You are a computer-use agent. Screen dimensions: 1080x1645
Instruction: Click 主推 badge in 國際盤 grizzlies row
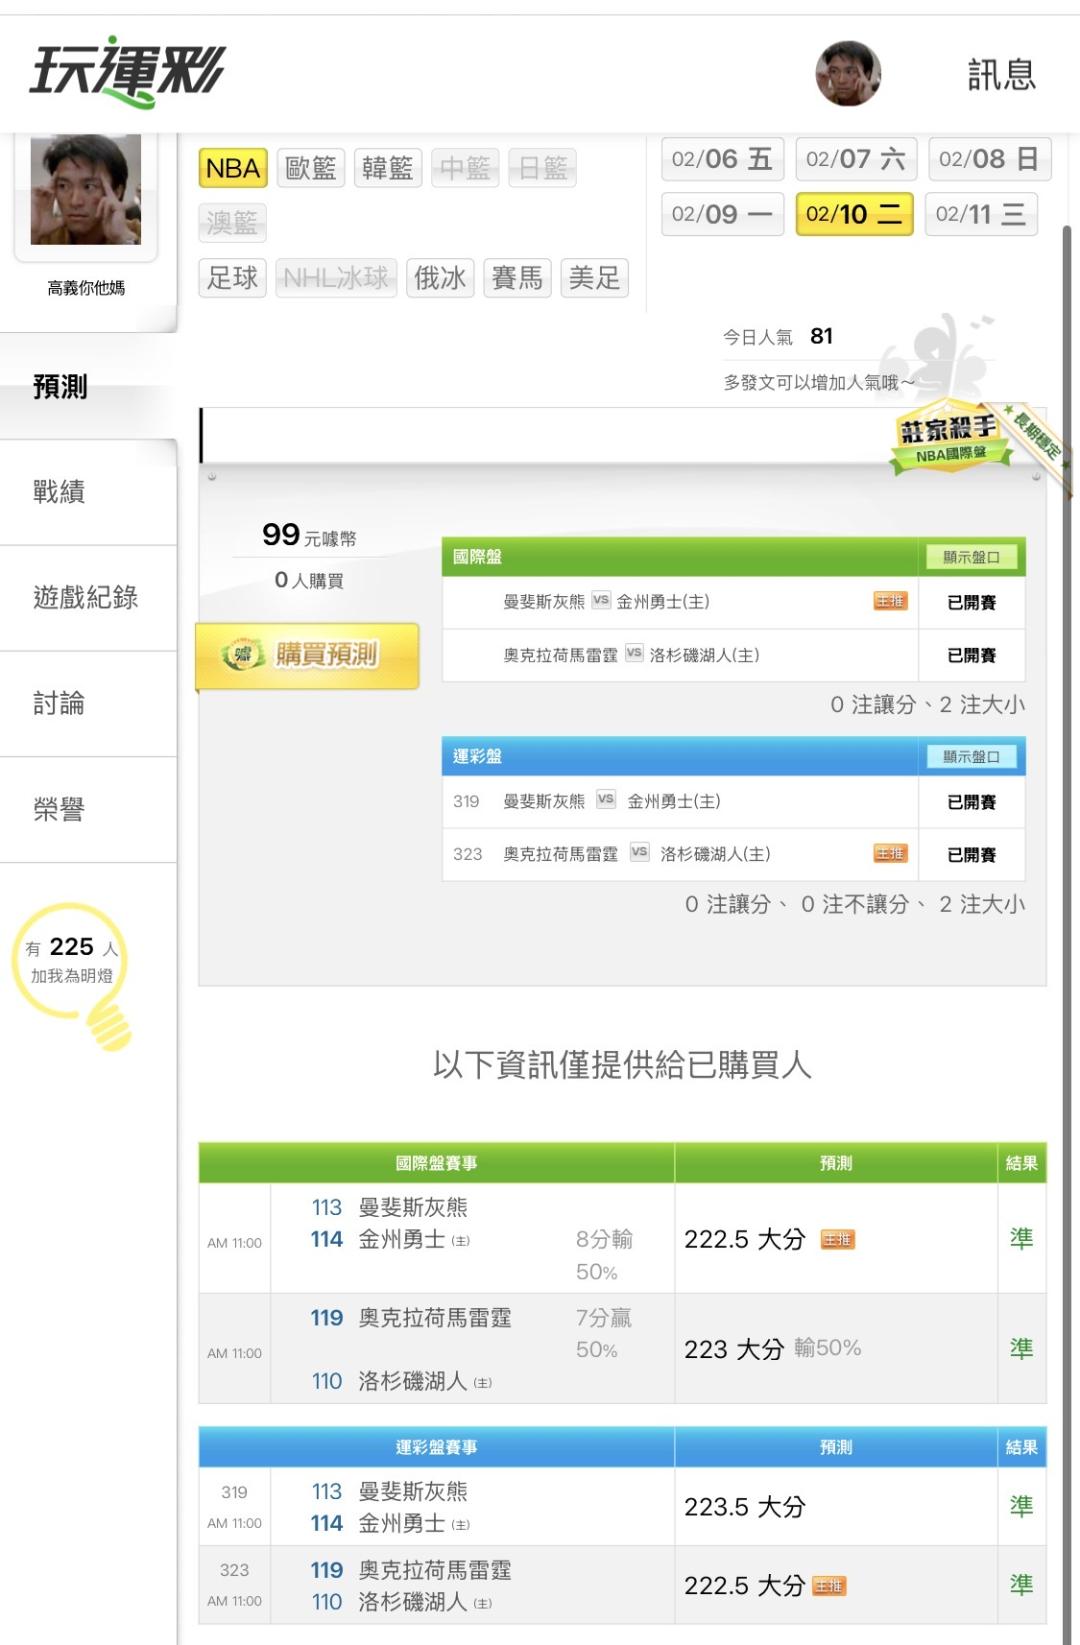[x=890, y=601]
